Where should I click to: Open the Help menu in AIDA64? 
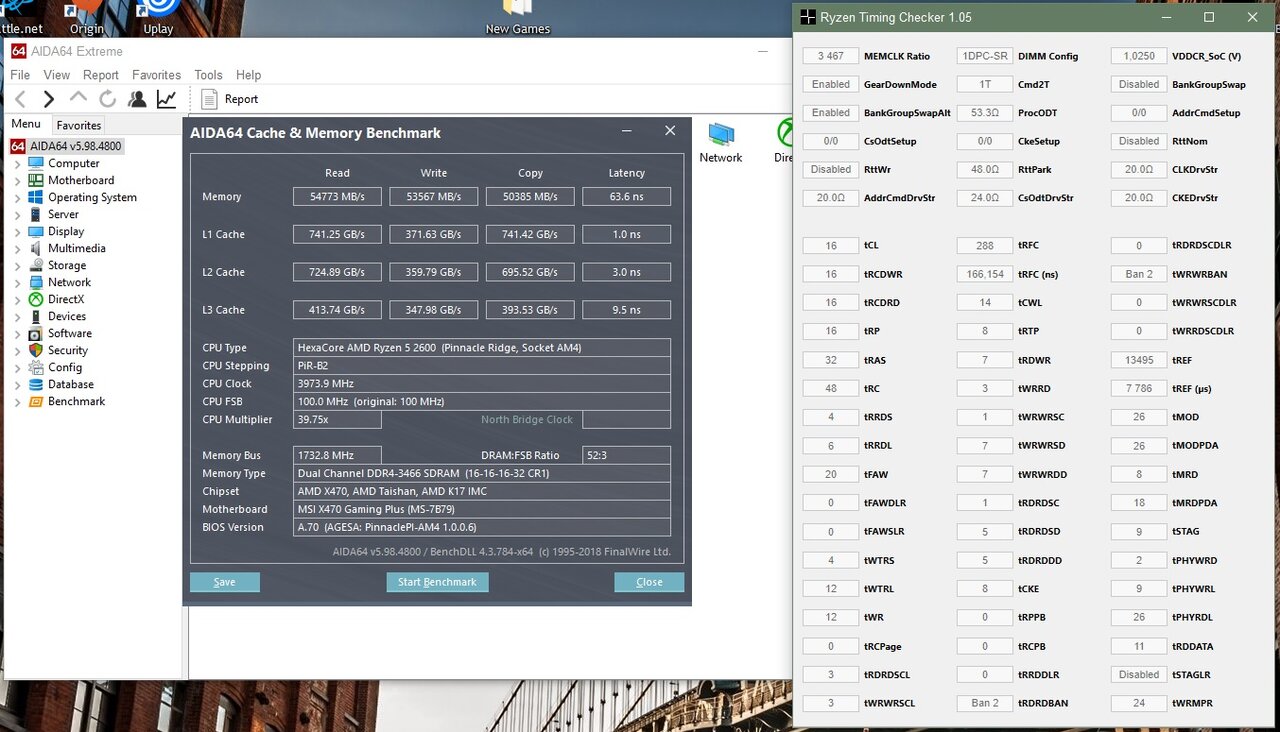pos(248,75)
